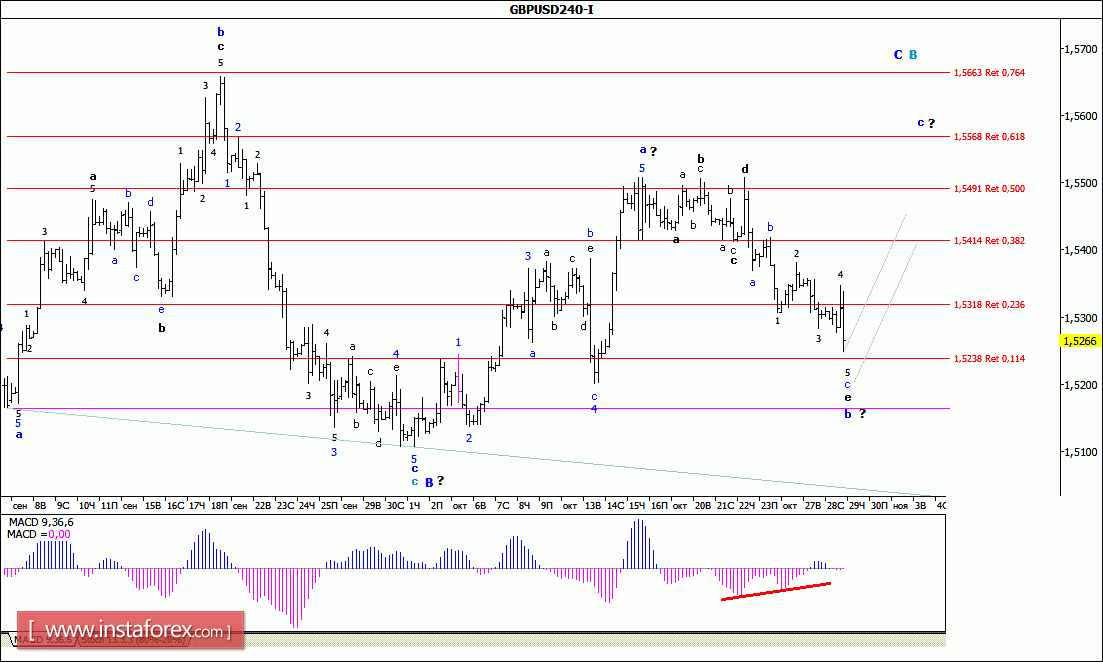Click the 1,5491 Ret 0,500 level label
Viewport: 1103px width, 662px height.
pos(988,187)
